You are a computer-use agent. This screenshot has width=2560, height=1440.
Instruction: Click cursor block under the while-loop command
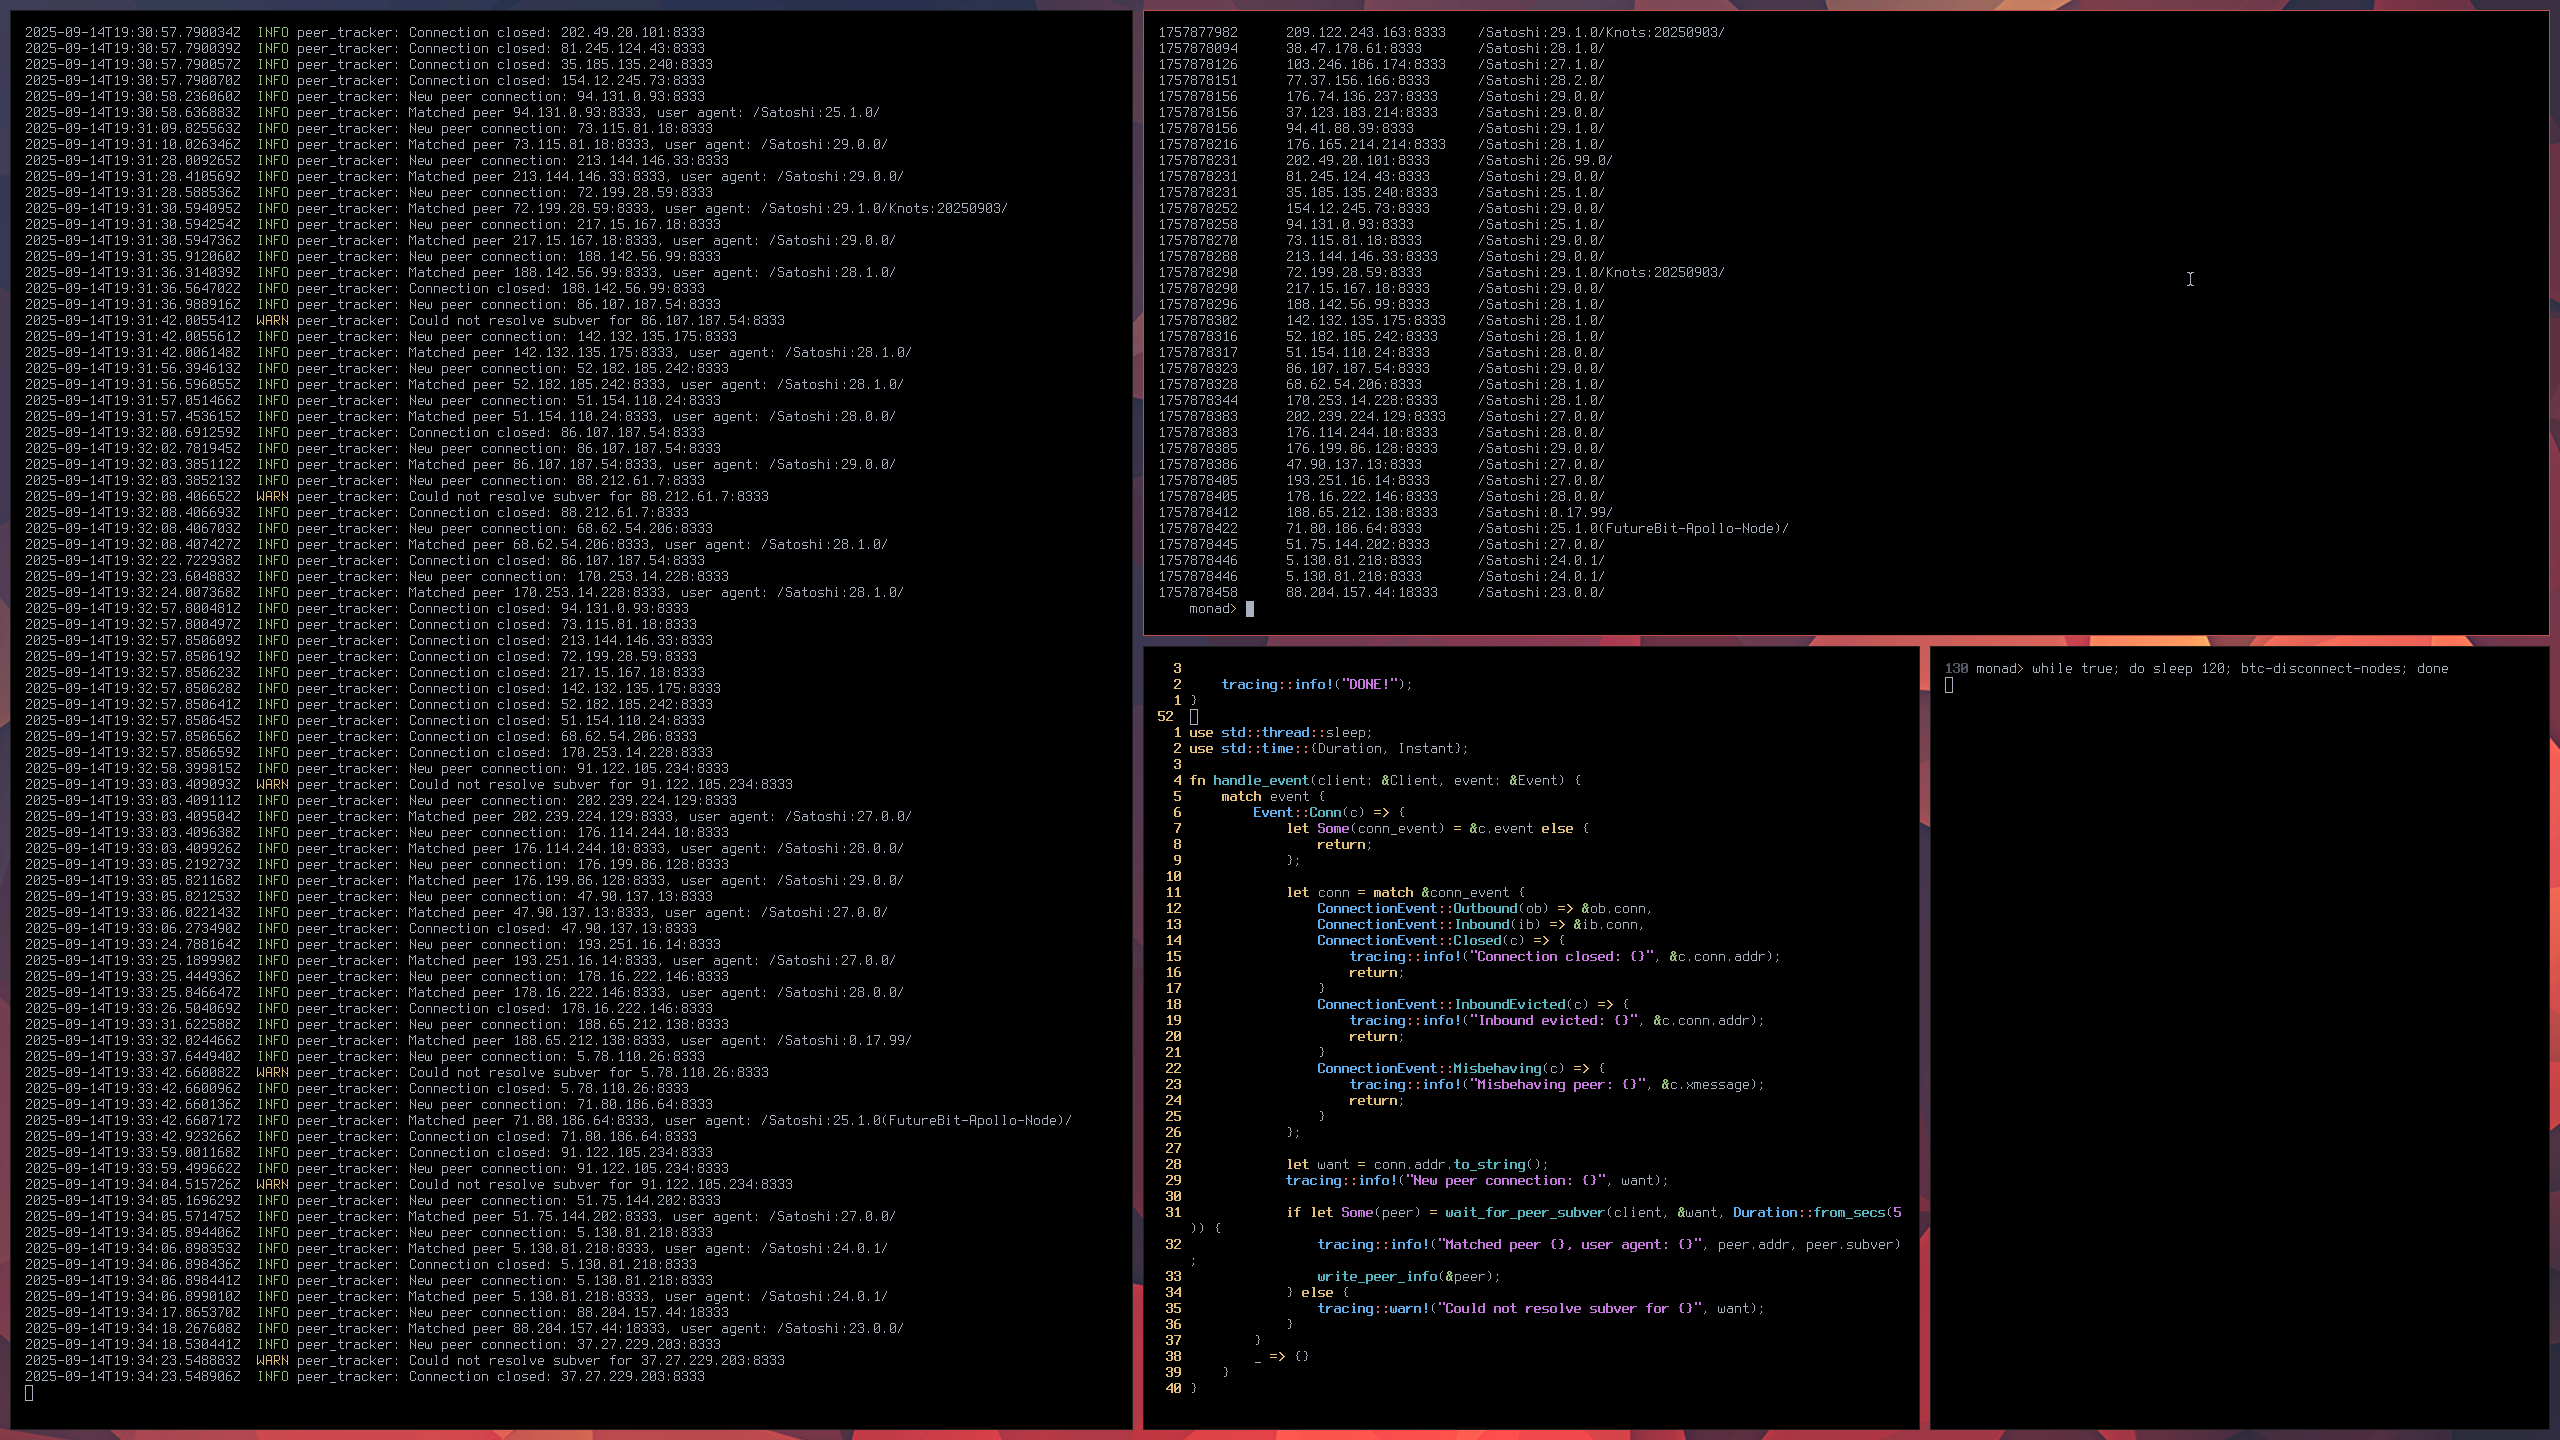click(x=1949, y=685)
